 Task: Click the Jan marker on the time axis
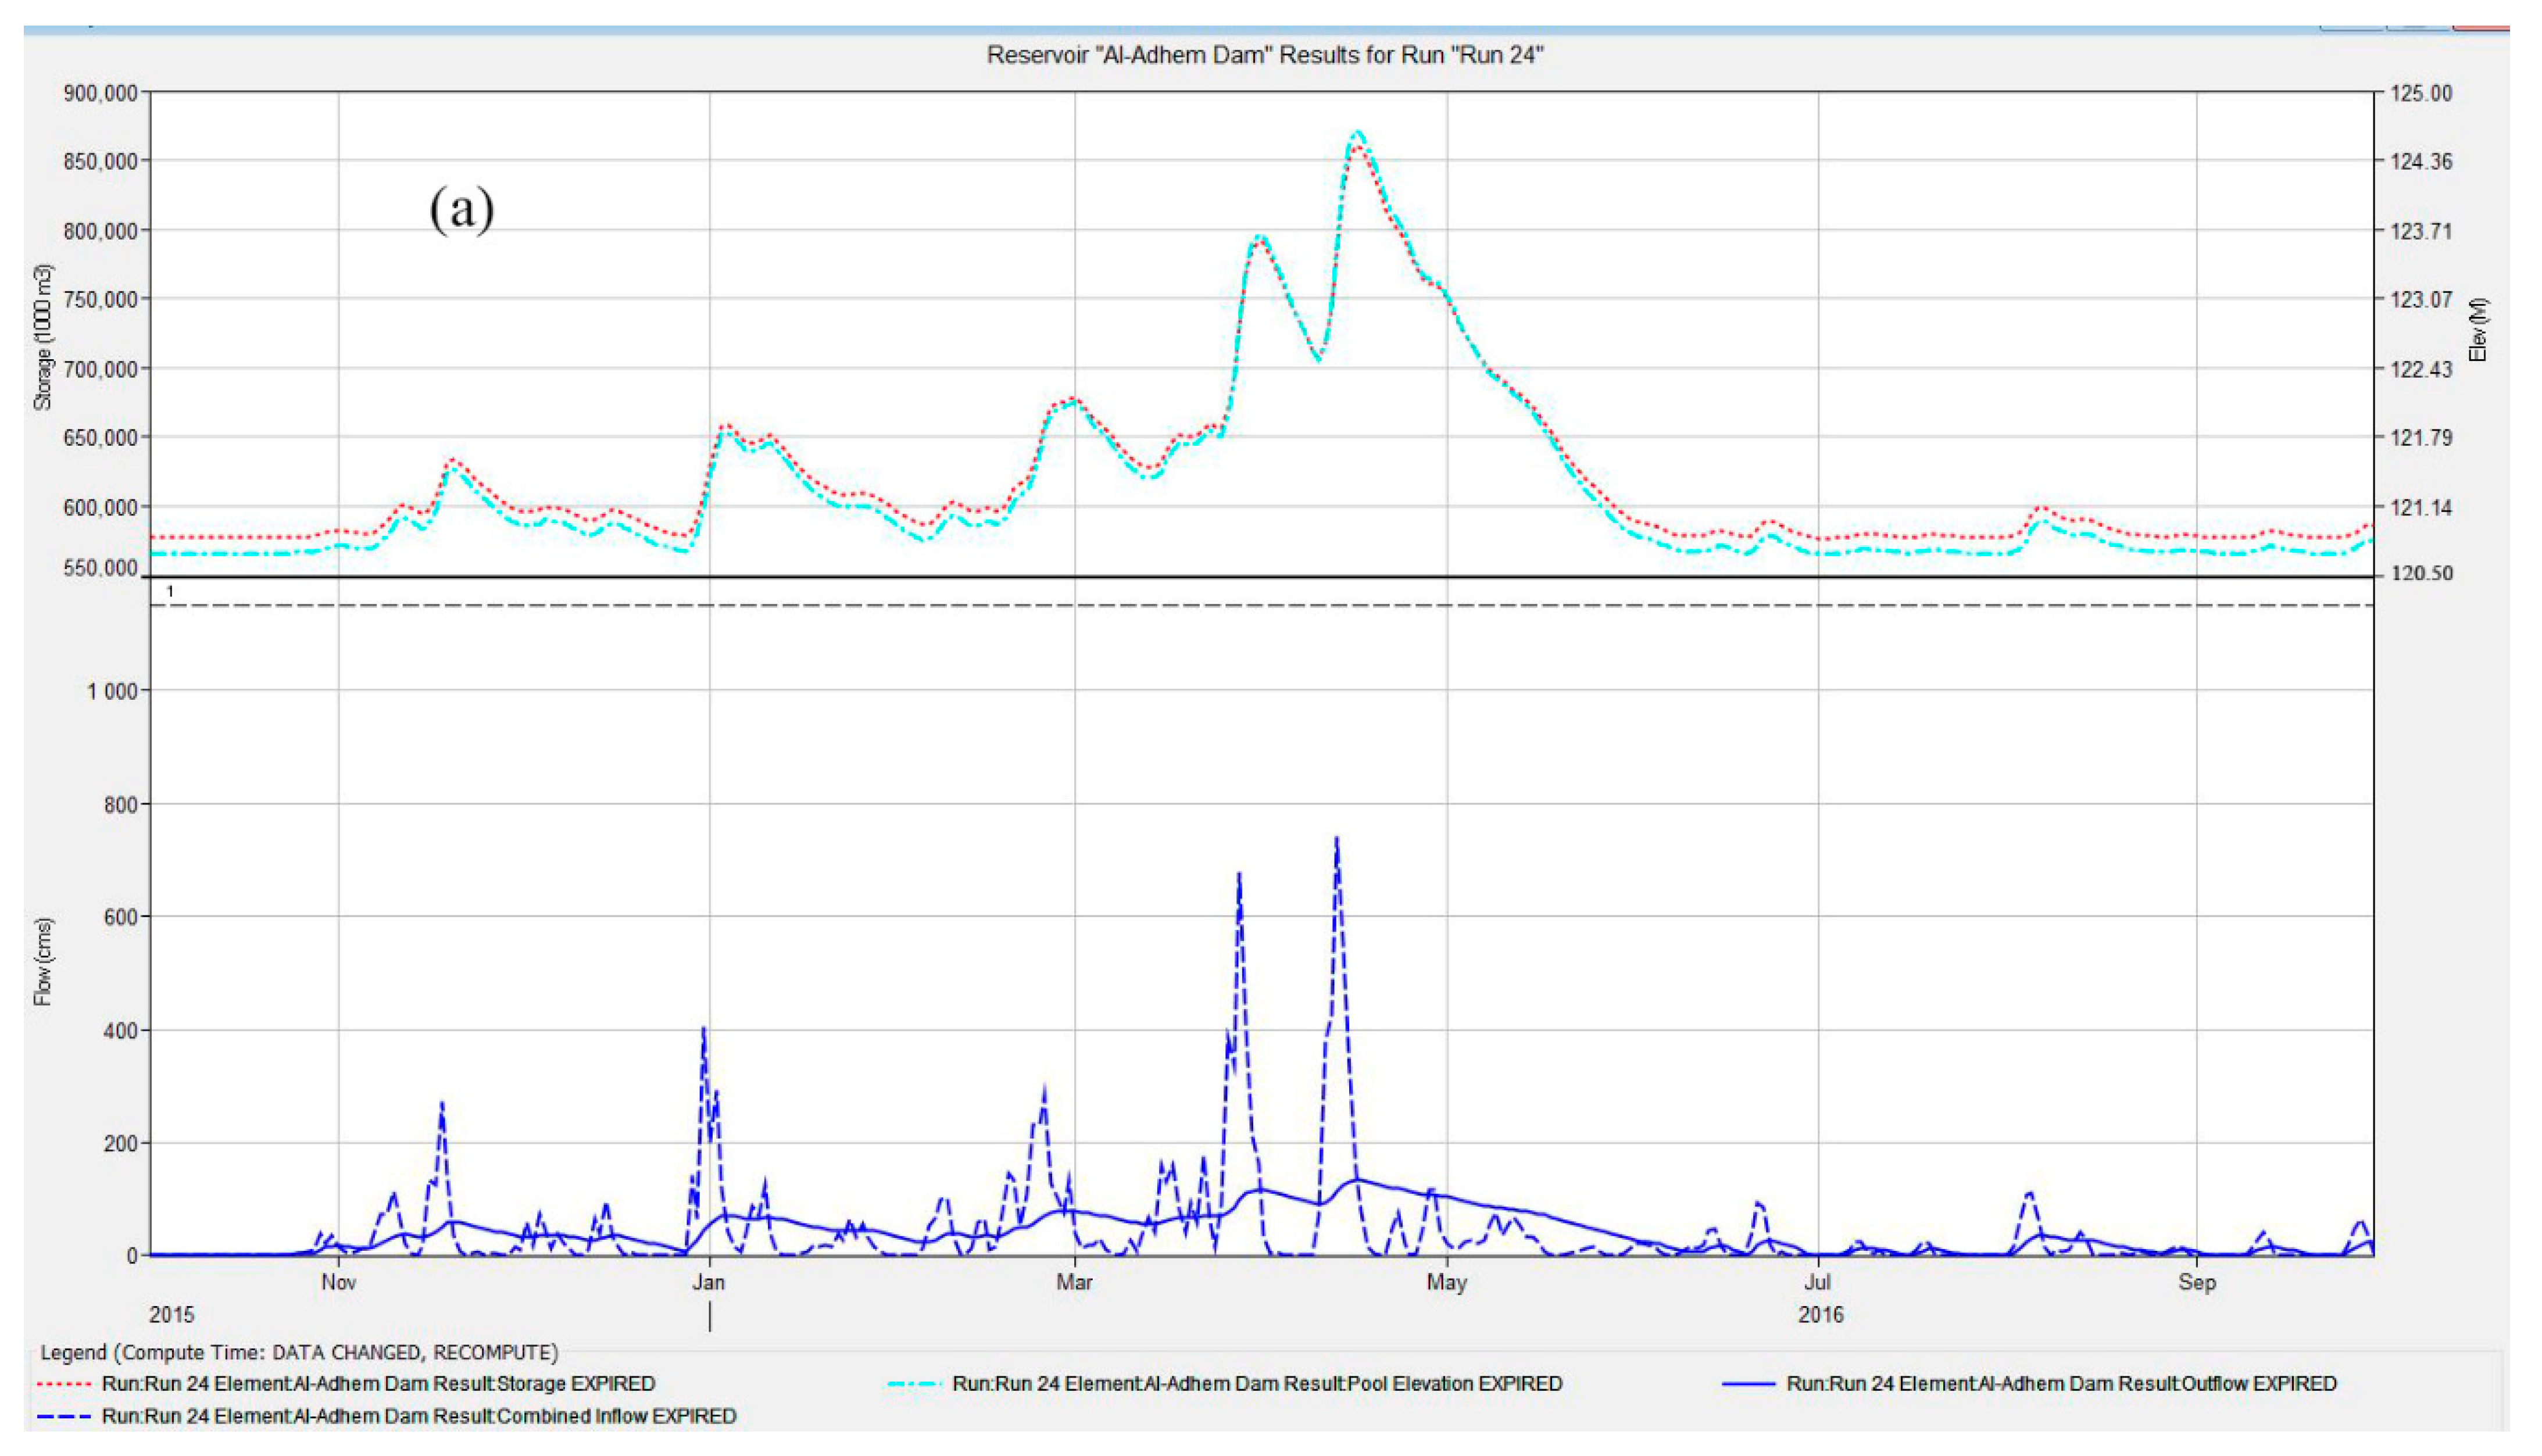coord(709,1282)
